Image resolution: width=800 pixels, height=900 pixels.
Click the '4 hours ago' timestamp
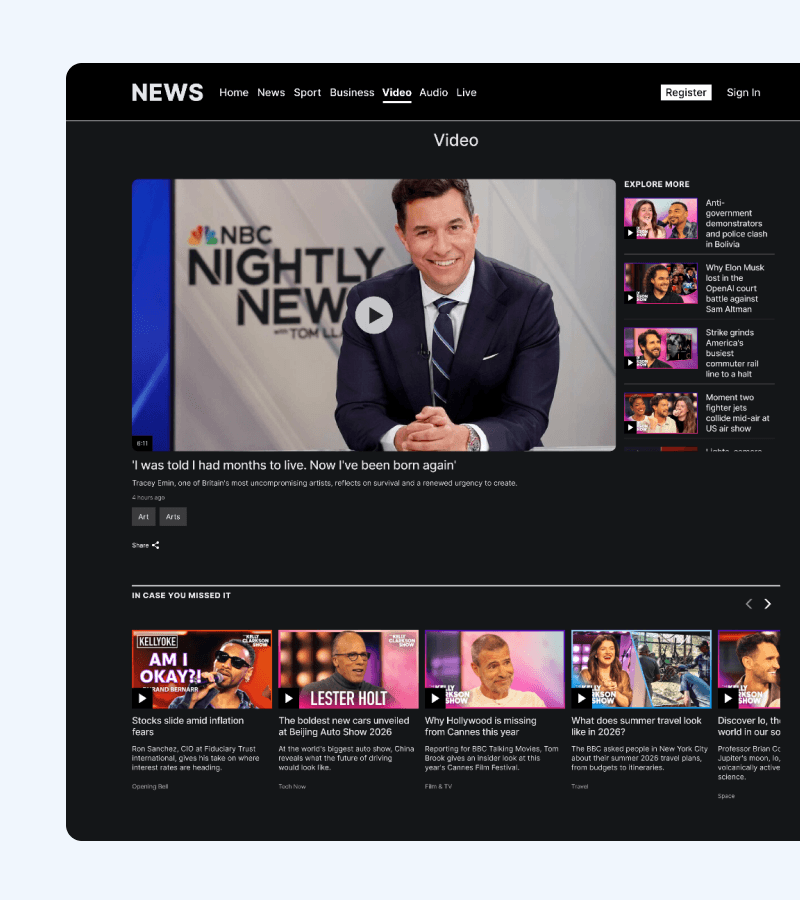(x=148, y=498)
